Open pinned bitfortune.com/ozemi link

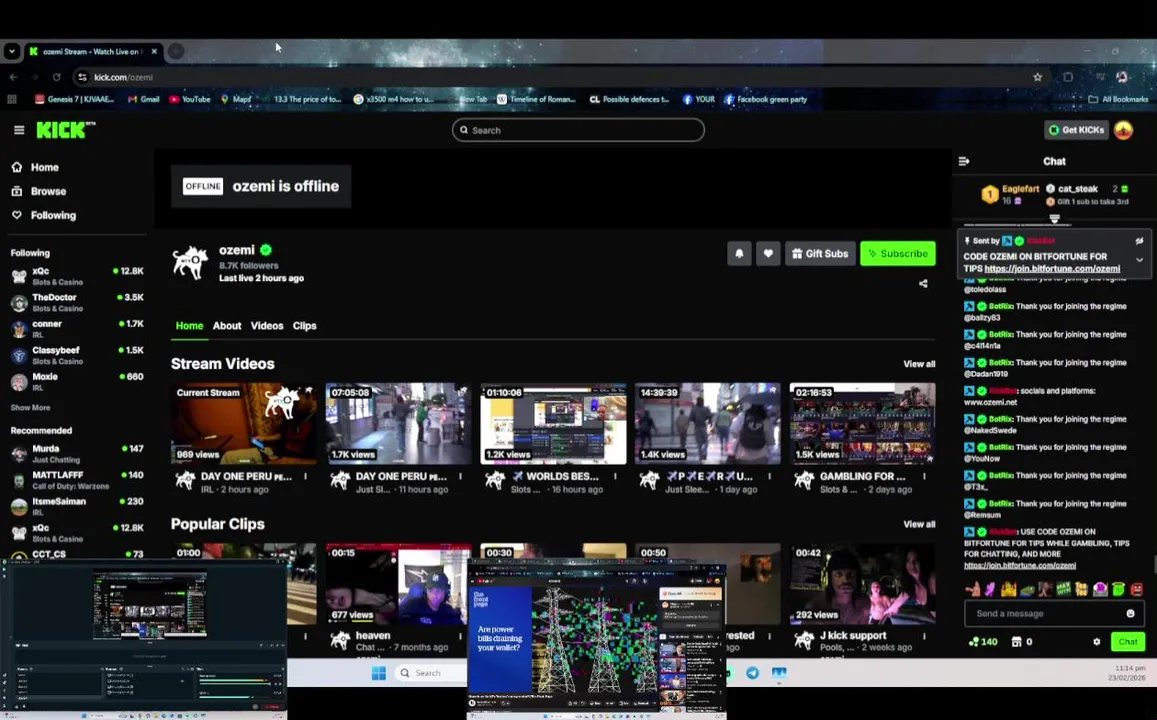[x=1051, y=269]
